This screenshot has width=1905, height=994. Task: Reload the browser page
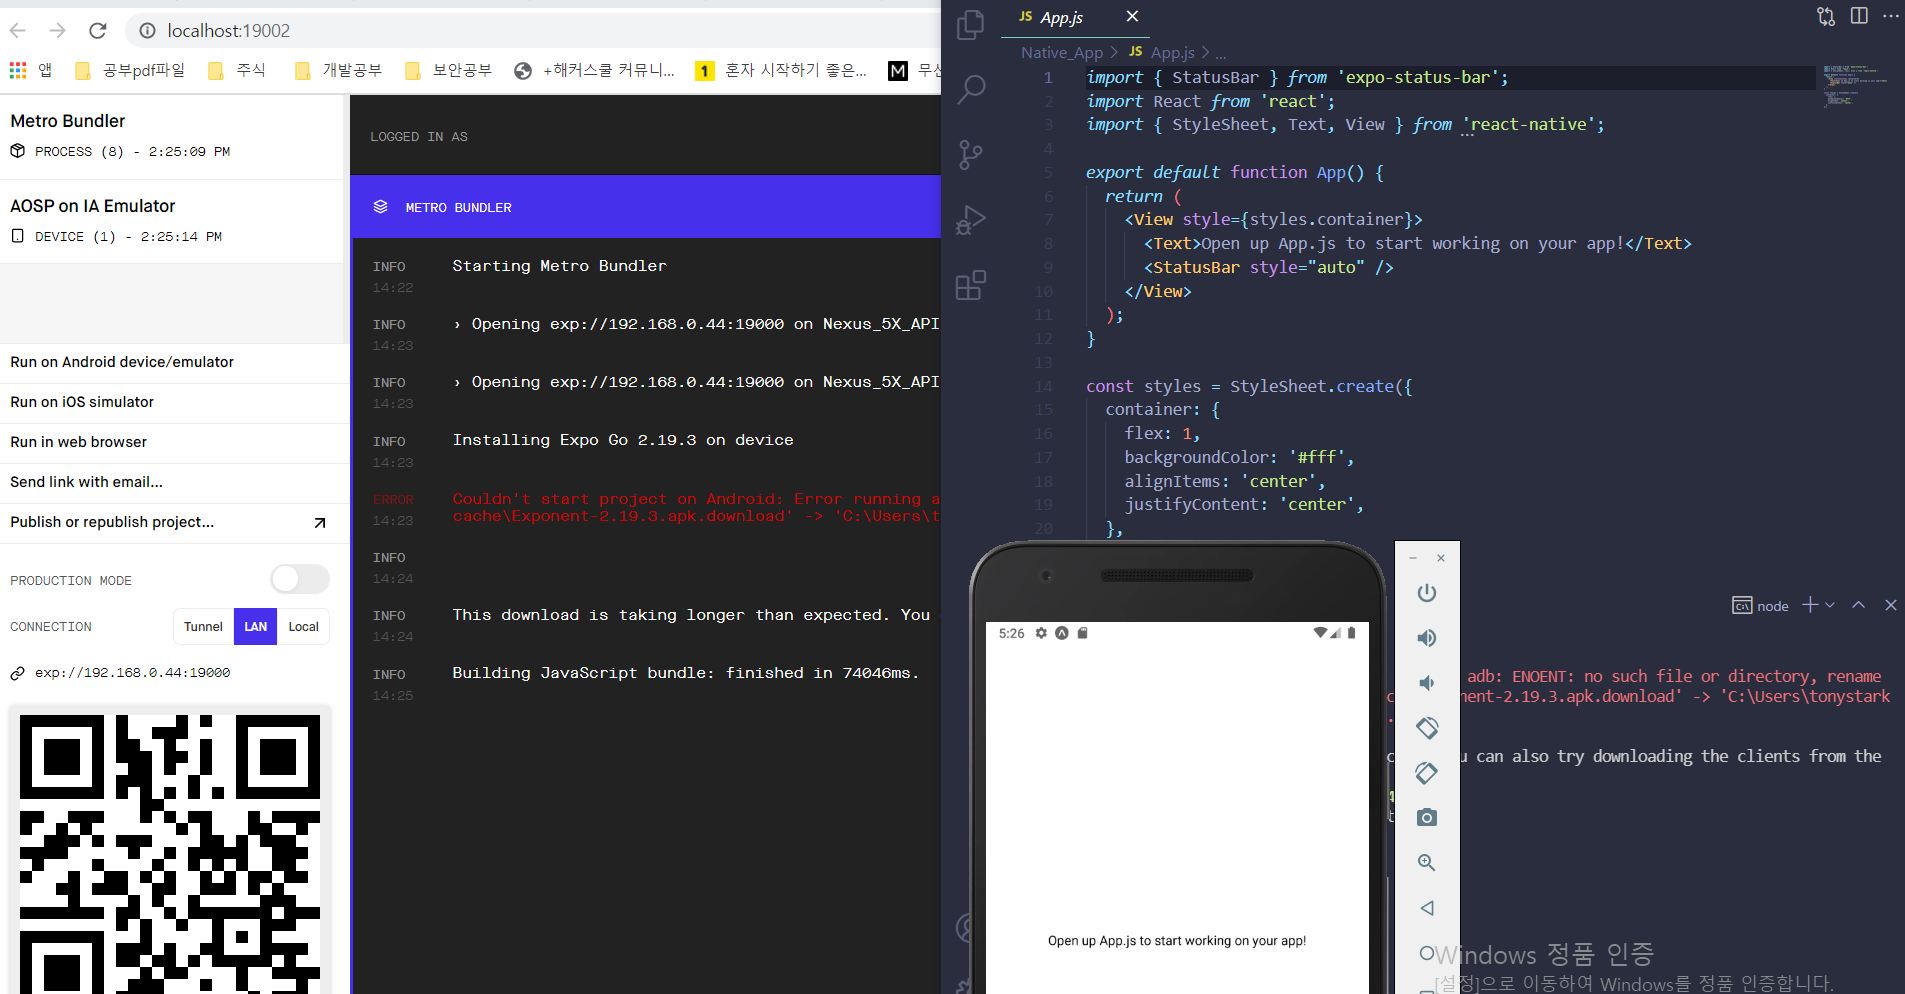pos(98,31)
